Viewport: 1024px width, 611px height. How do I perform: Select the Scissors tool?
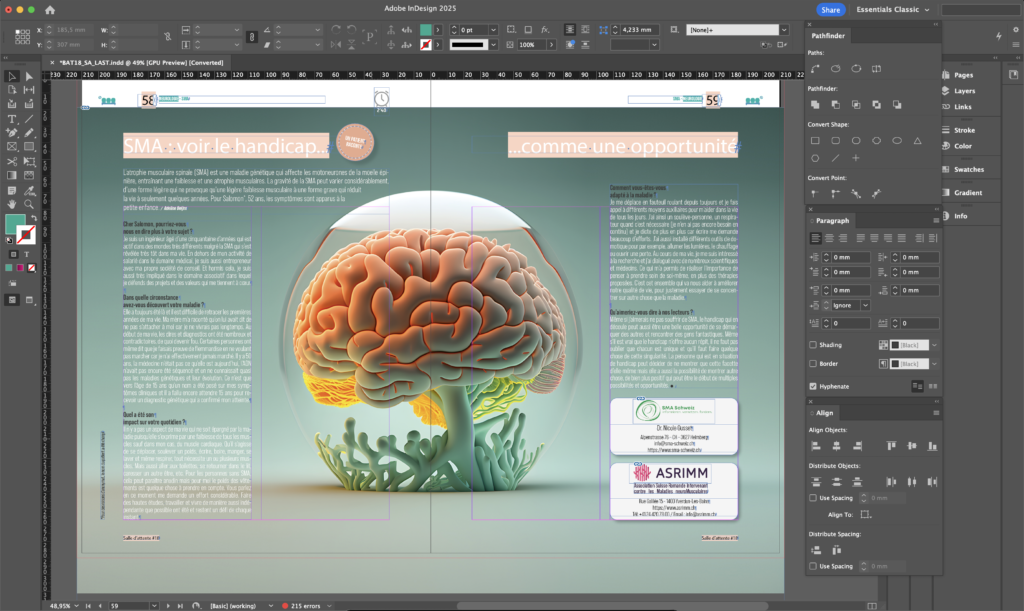click(x=12, y=161)
